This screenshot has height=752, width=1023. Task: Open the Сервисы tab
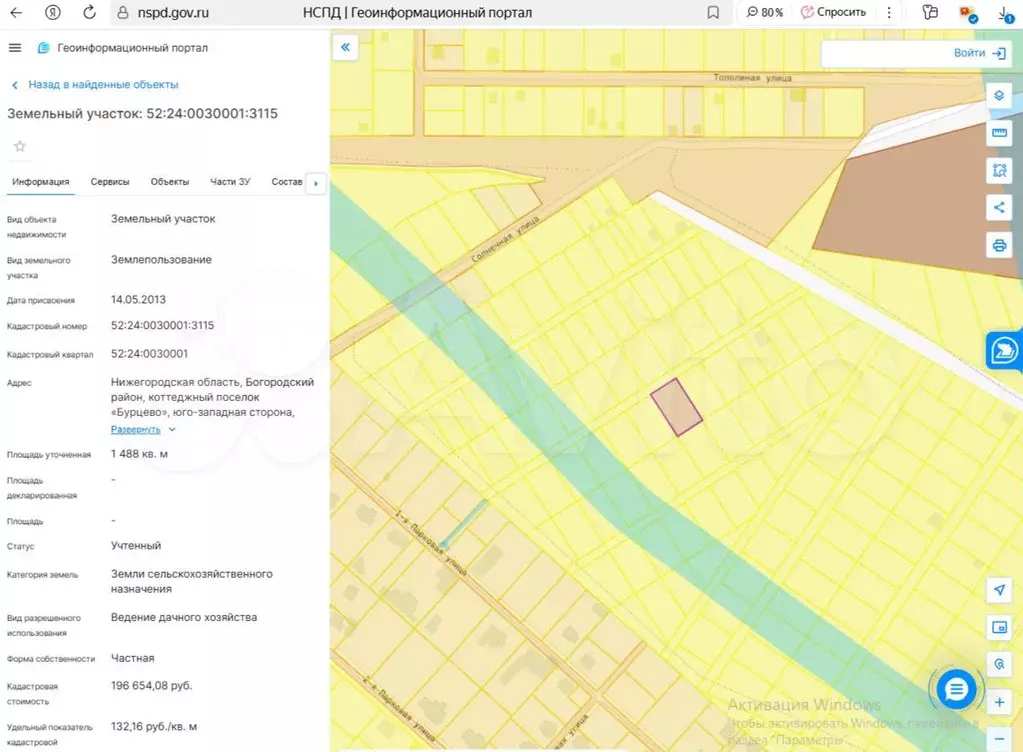[110, 182]
